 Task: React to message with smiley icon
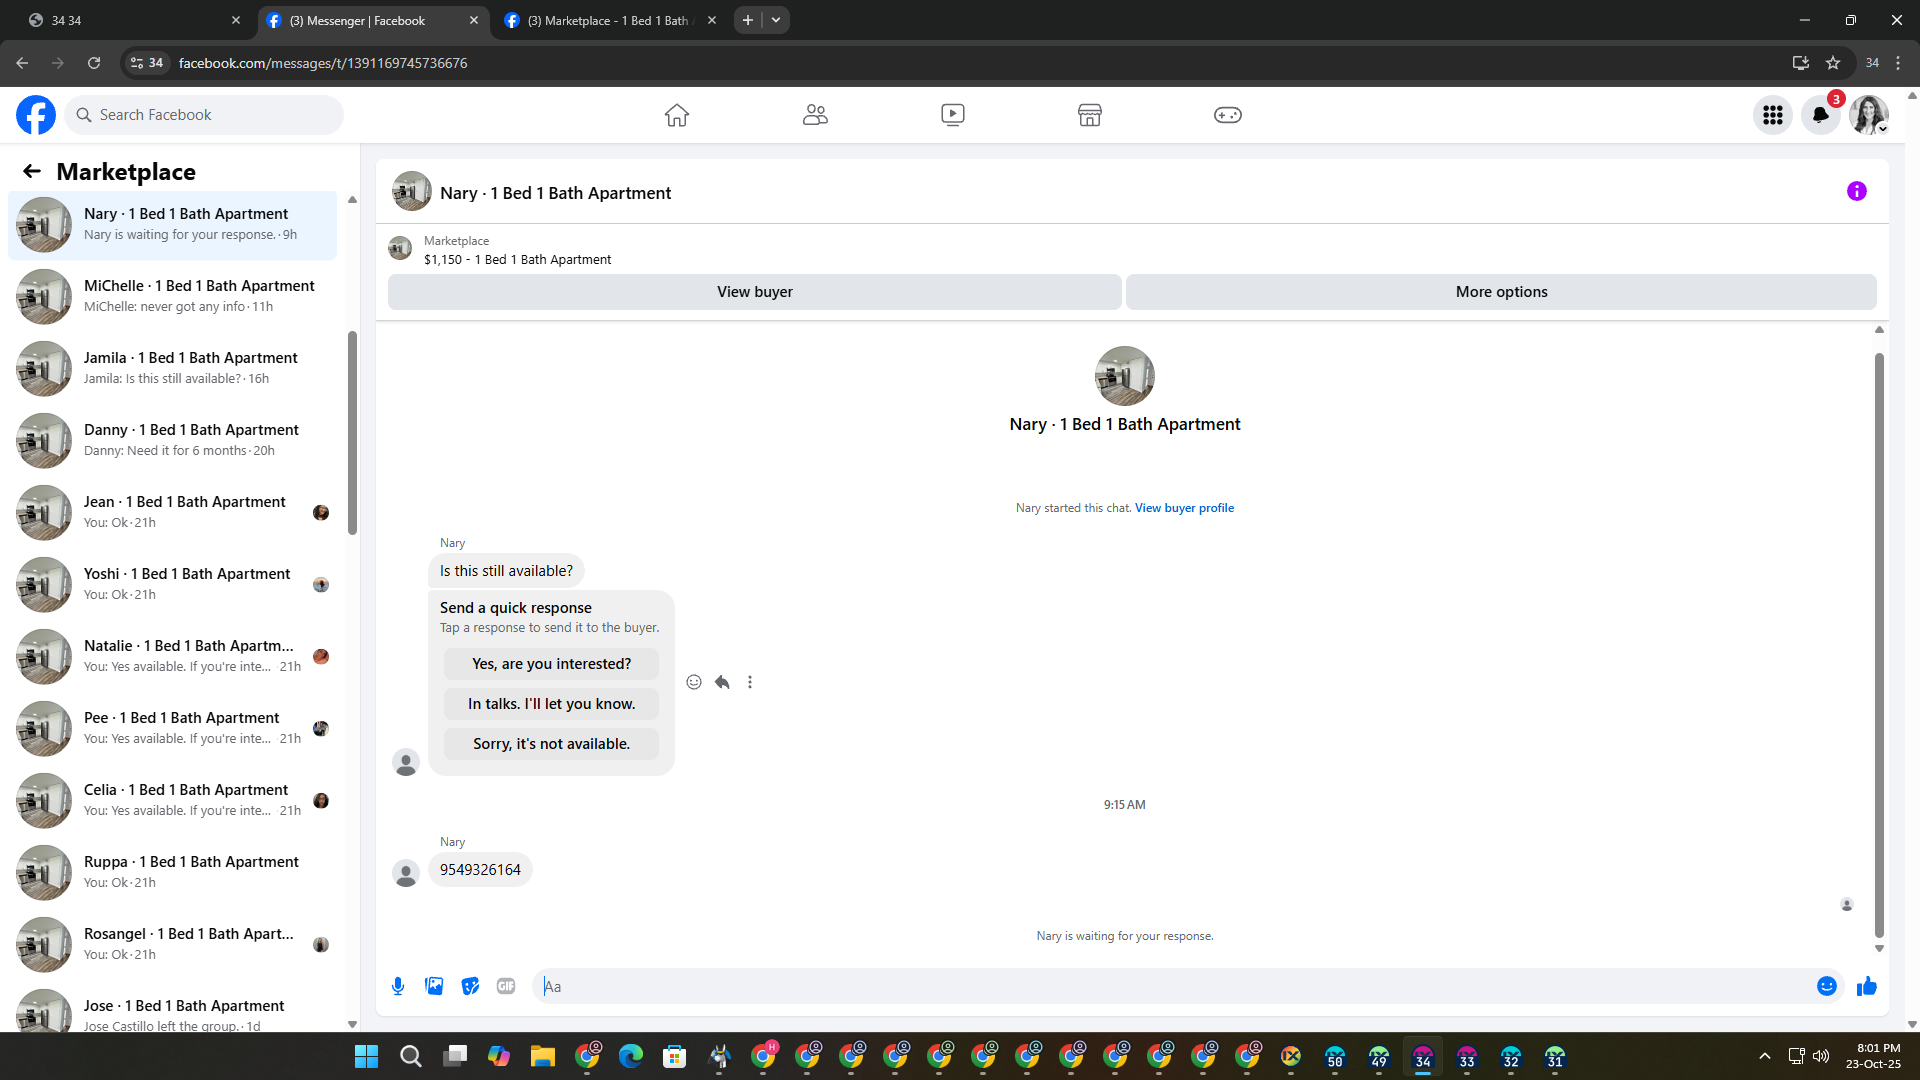(694, 682)
